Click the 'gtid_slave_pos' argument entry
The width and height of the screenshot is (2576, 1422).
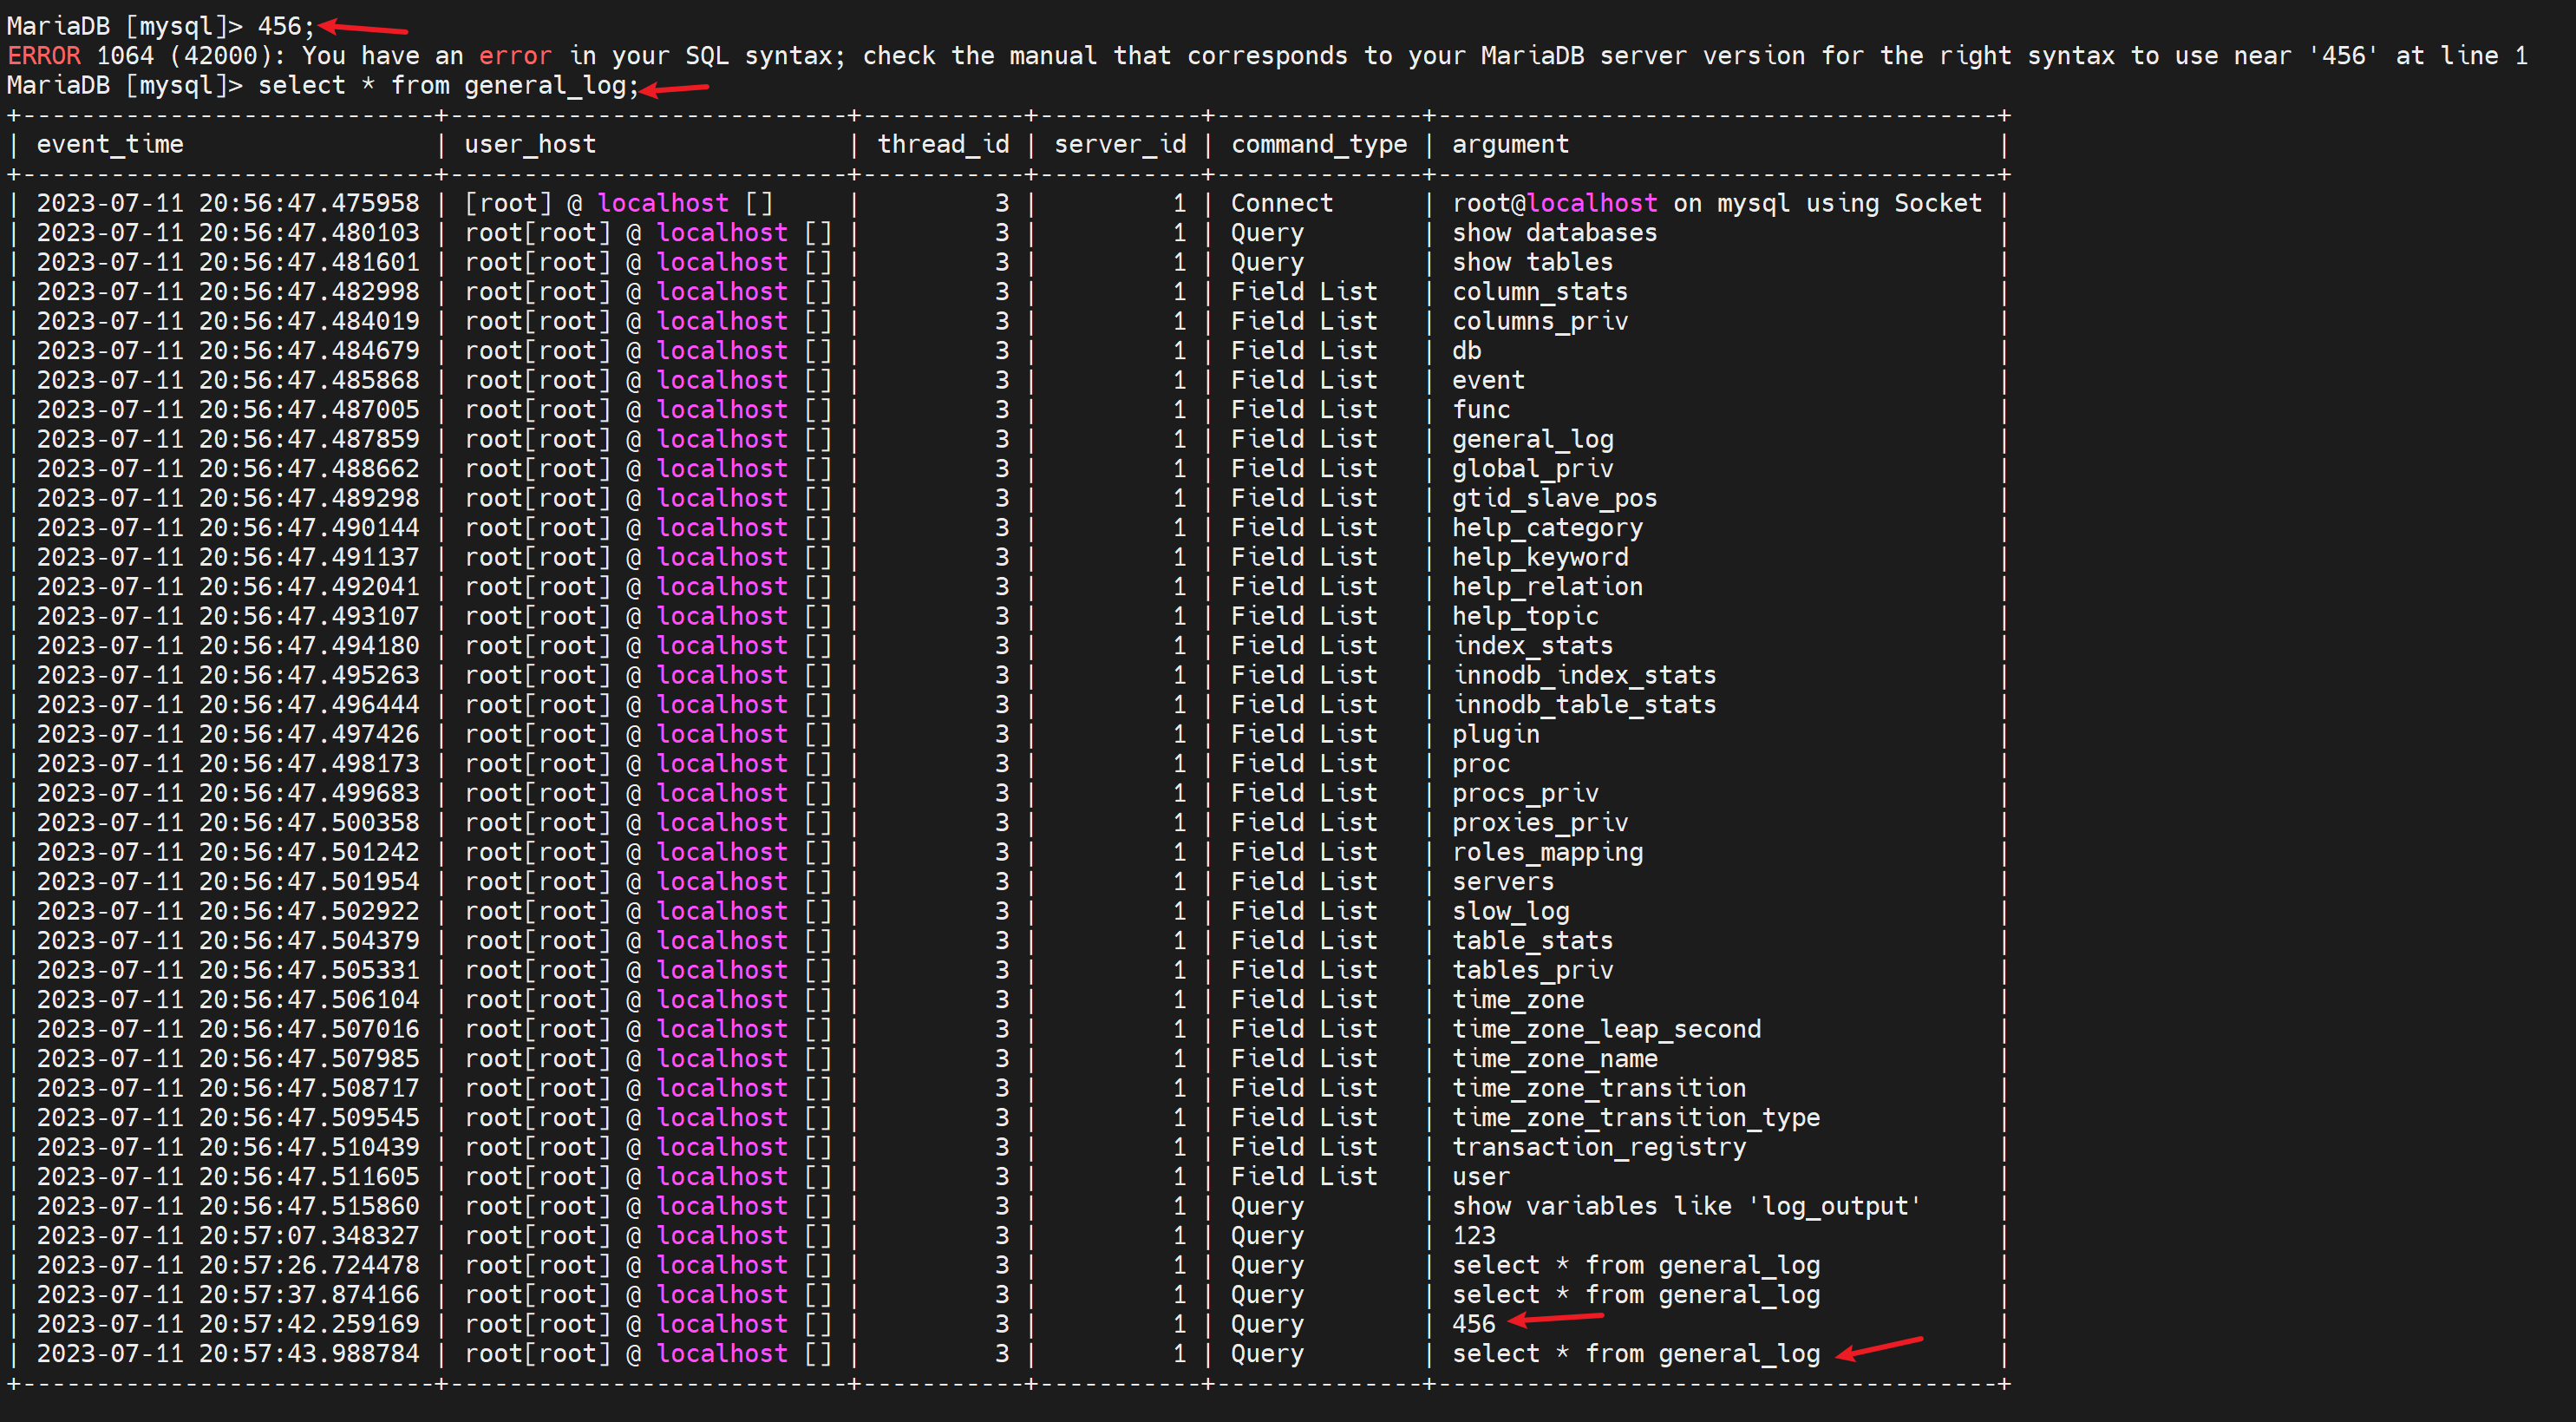(x=1554, y=499)
